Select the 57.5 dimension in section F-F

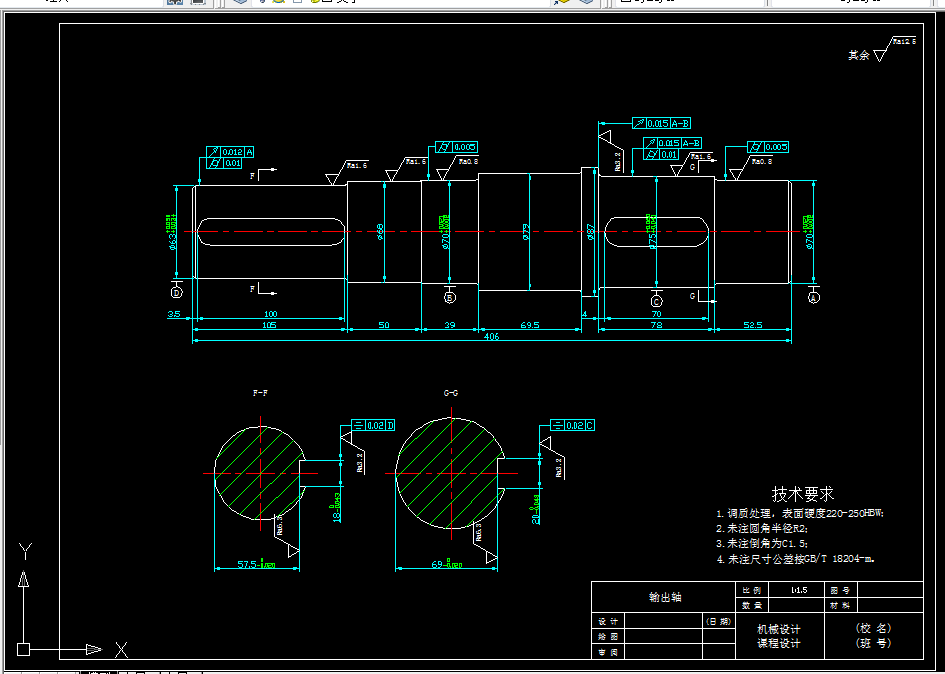click(256, 565)
